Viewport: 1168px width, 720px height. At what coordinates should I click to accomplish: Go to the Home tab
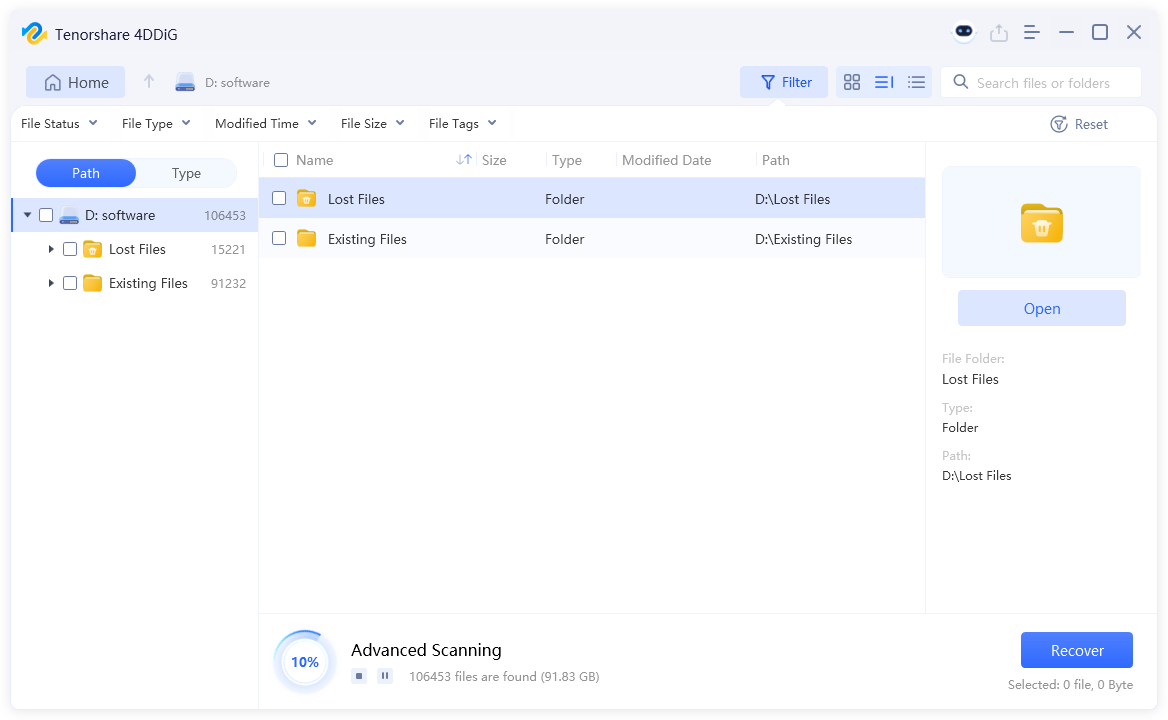[76, 83]
